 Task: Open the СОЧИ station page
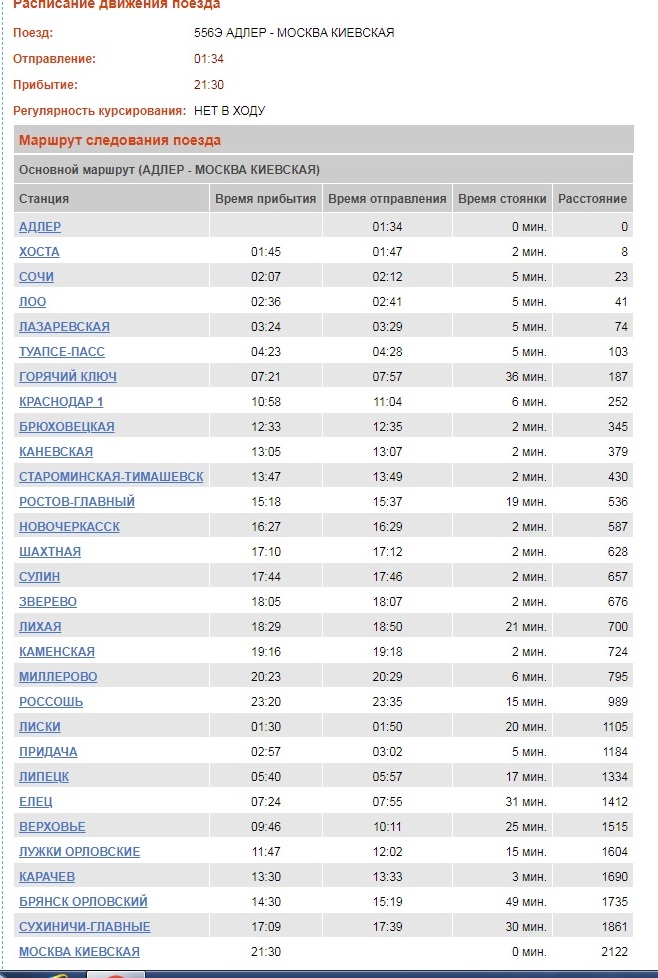(36, 277)
